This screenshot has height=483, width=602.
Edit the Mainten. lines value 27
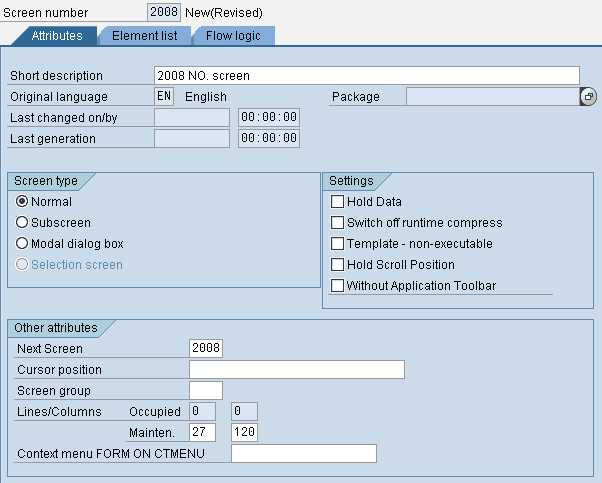point(202,433)
